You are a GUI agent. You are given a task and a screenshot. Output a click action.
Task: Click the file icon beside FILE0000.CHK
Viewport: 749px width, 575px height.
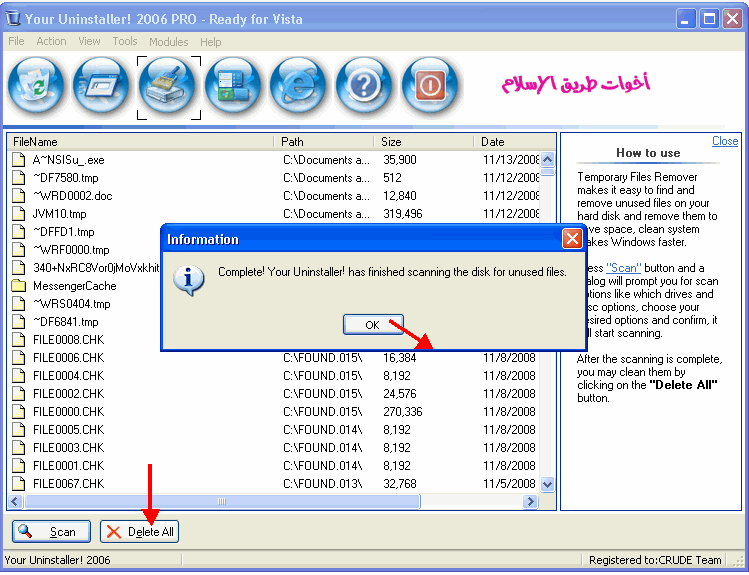pyautogui.click(x=19, y=412)
